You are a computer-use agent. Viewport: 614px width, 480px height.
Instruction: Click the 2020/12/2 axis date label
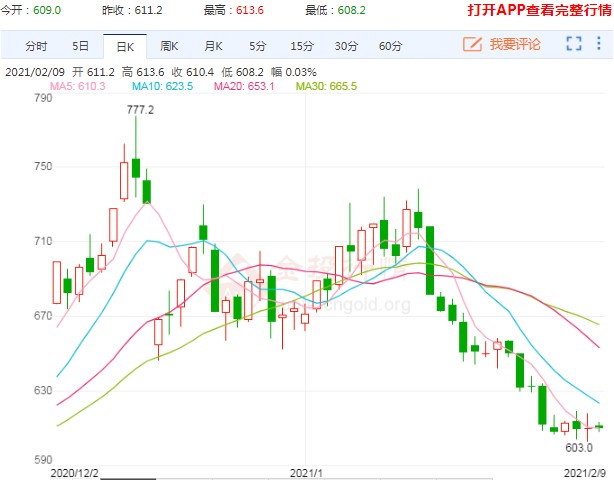74,473
